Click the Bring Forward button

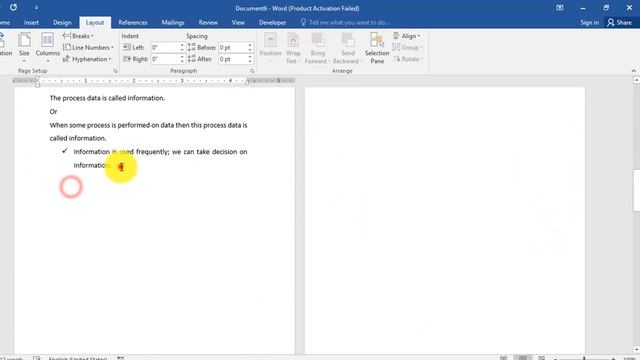317,48
